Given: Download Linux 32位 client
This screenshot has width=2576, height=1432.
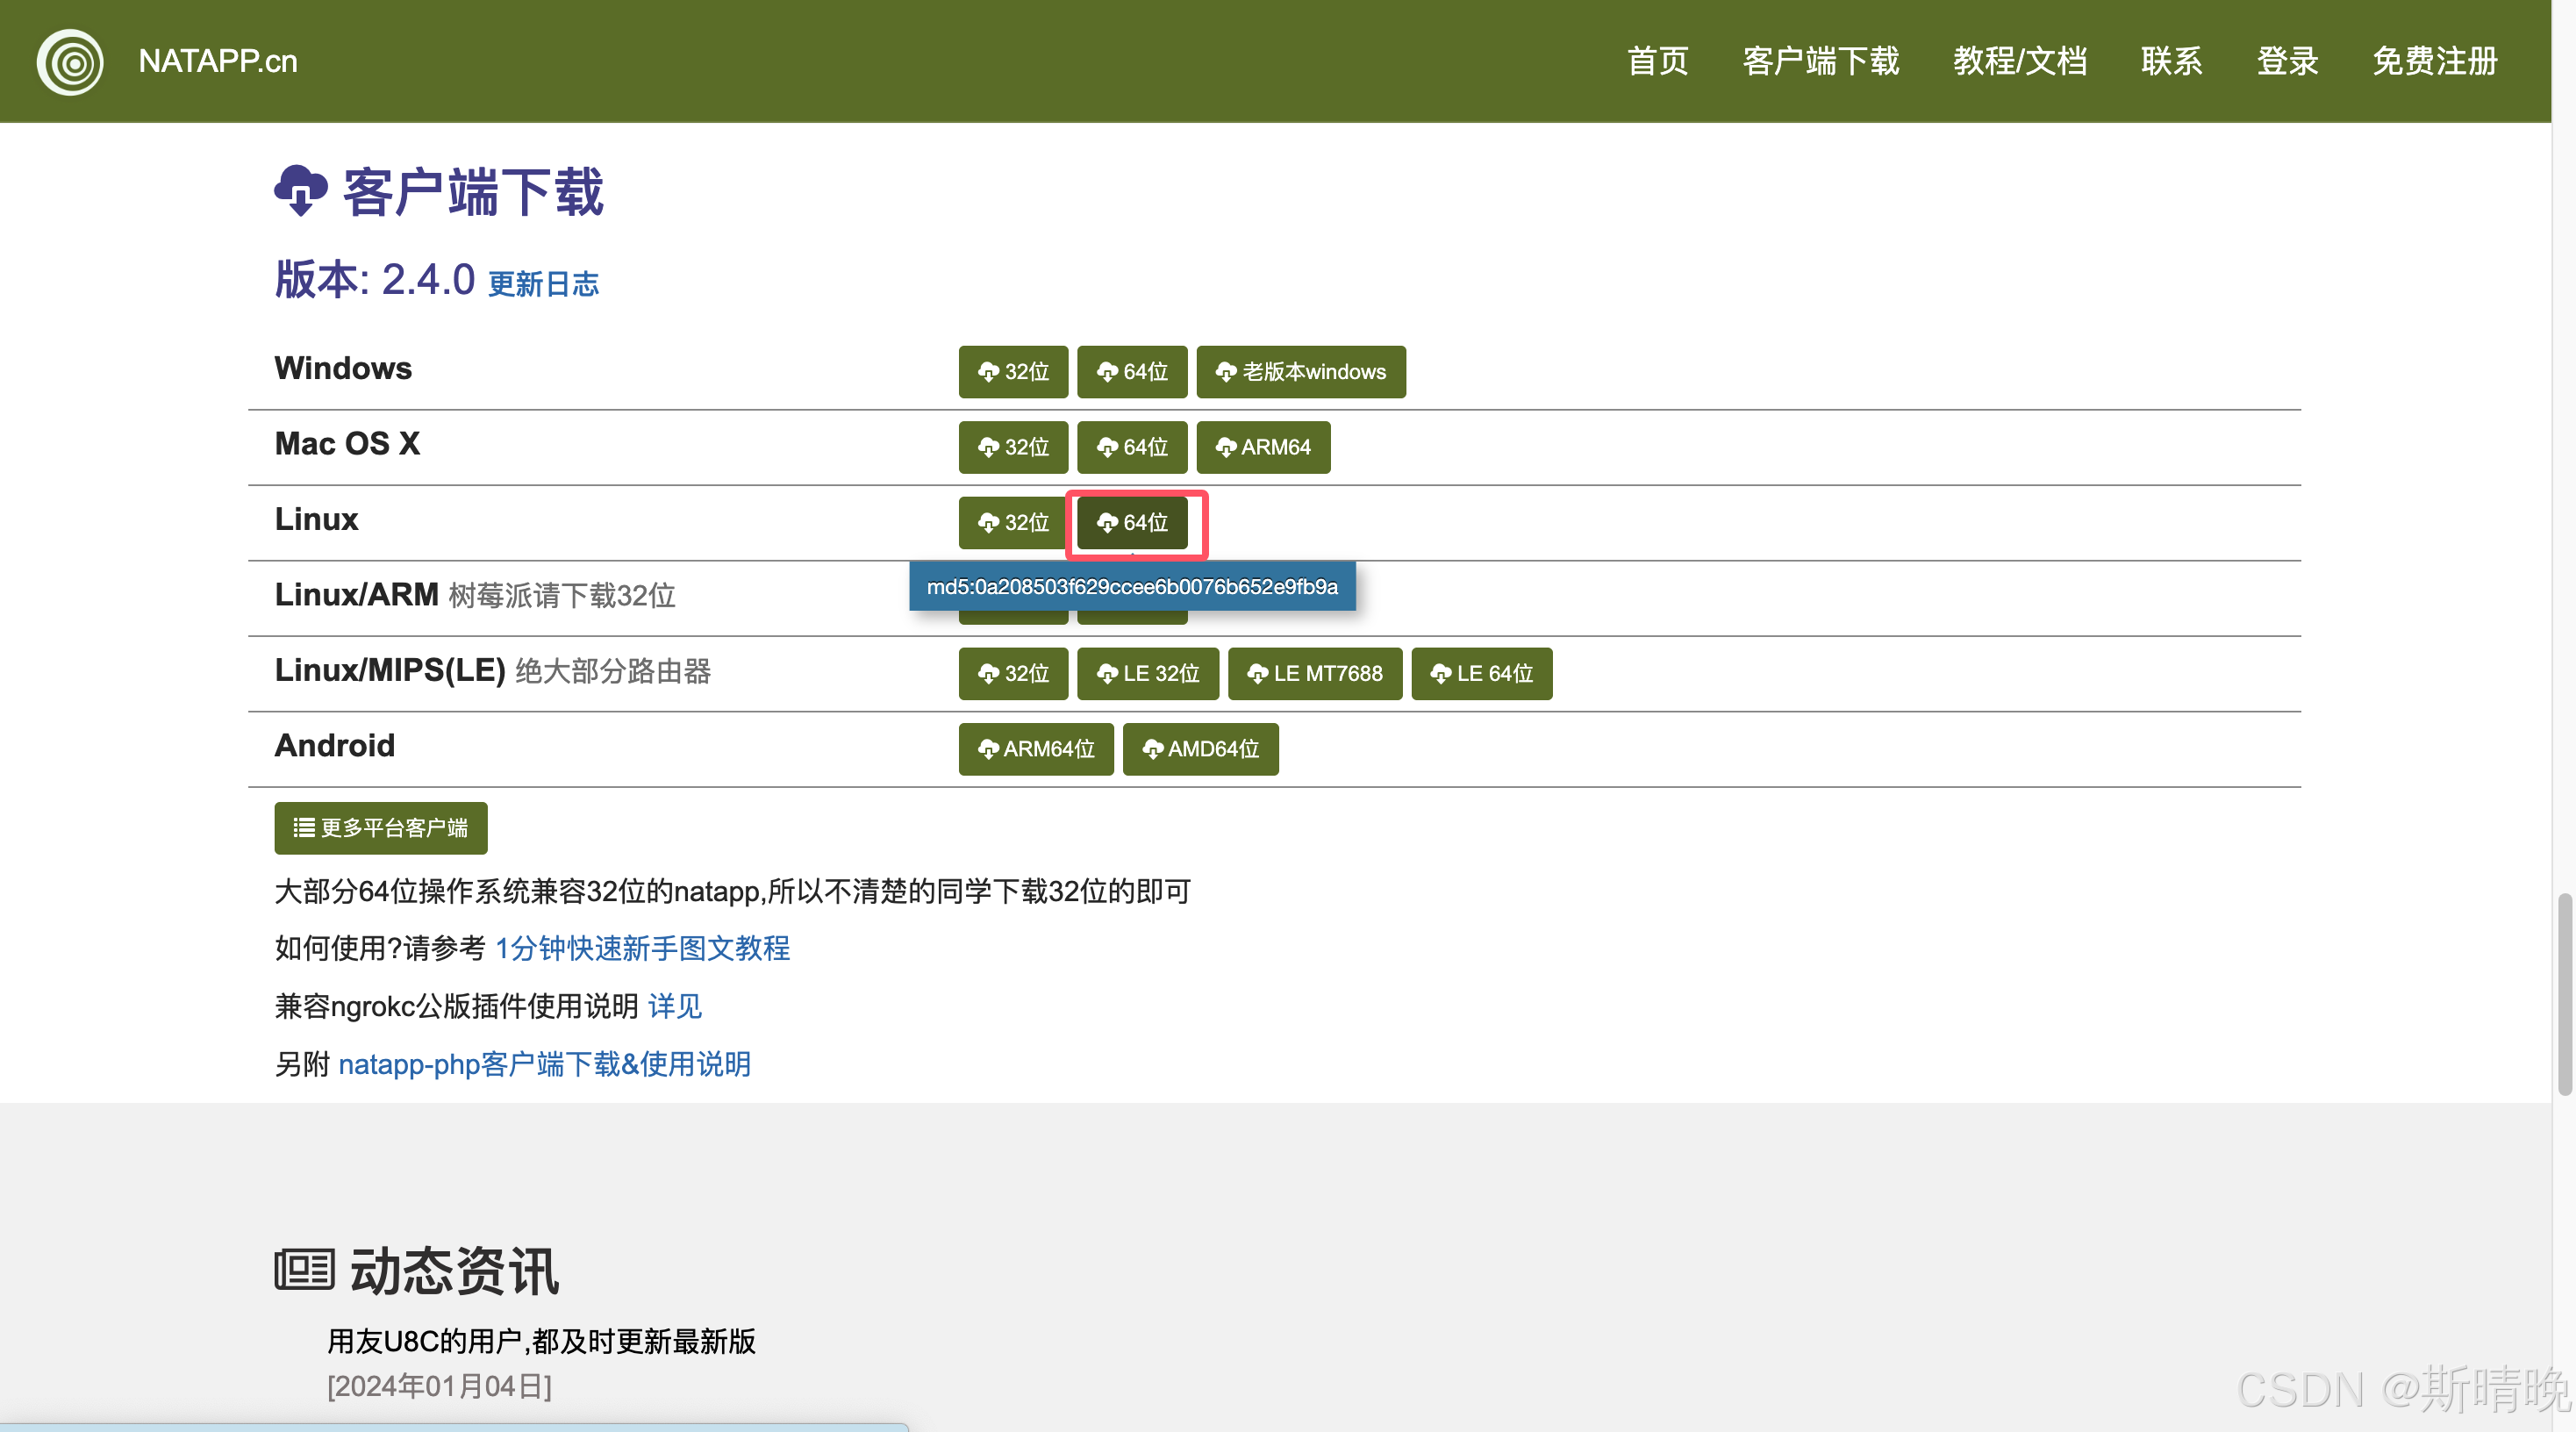Looking at the screenshot, I should pos(1013,523).
